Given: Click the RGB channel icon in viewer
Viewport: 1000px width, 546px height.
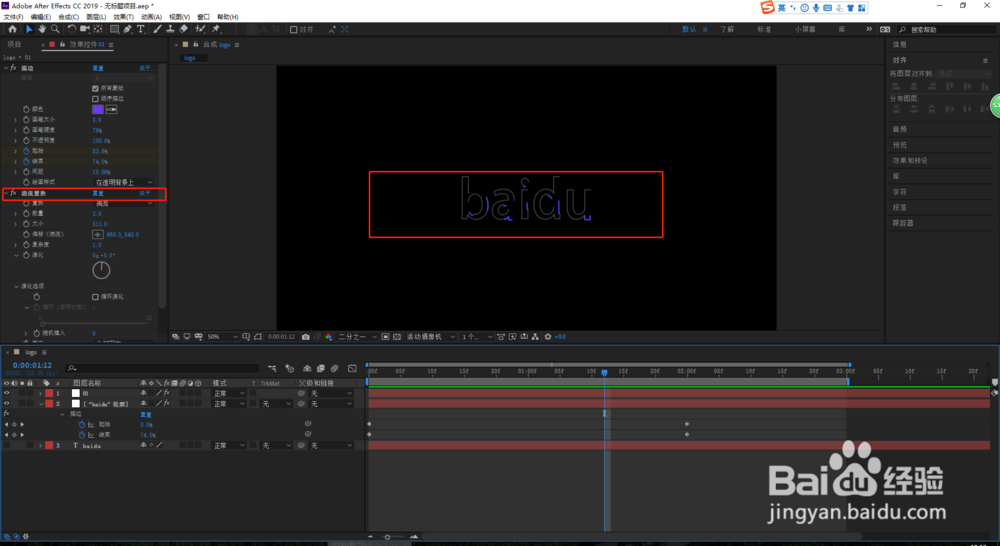Looking at the screenshot, I should point(328,337).
